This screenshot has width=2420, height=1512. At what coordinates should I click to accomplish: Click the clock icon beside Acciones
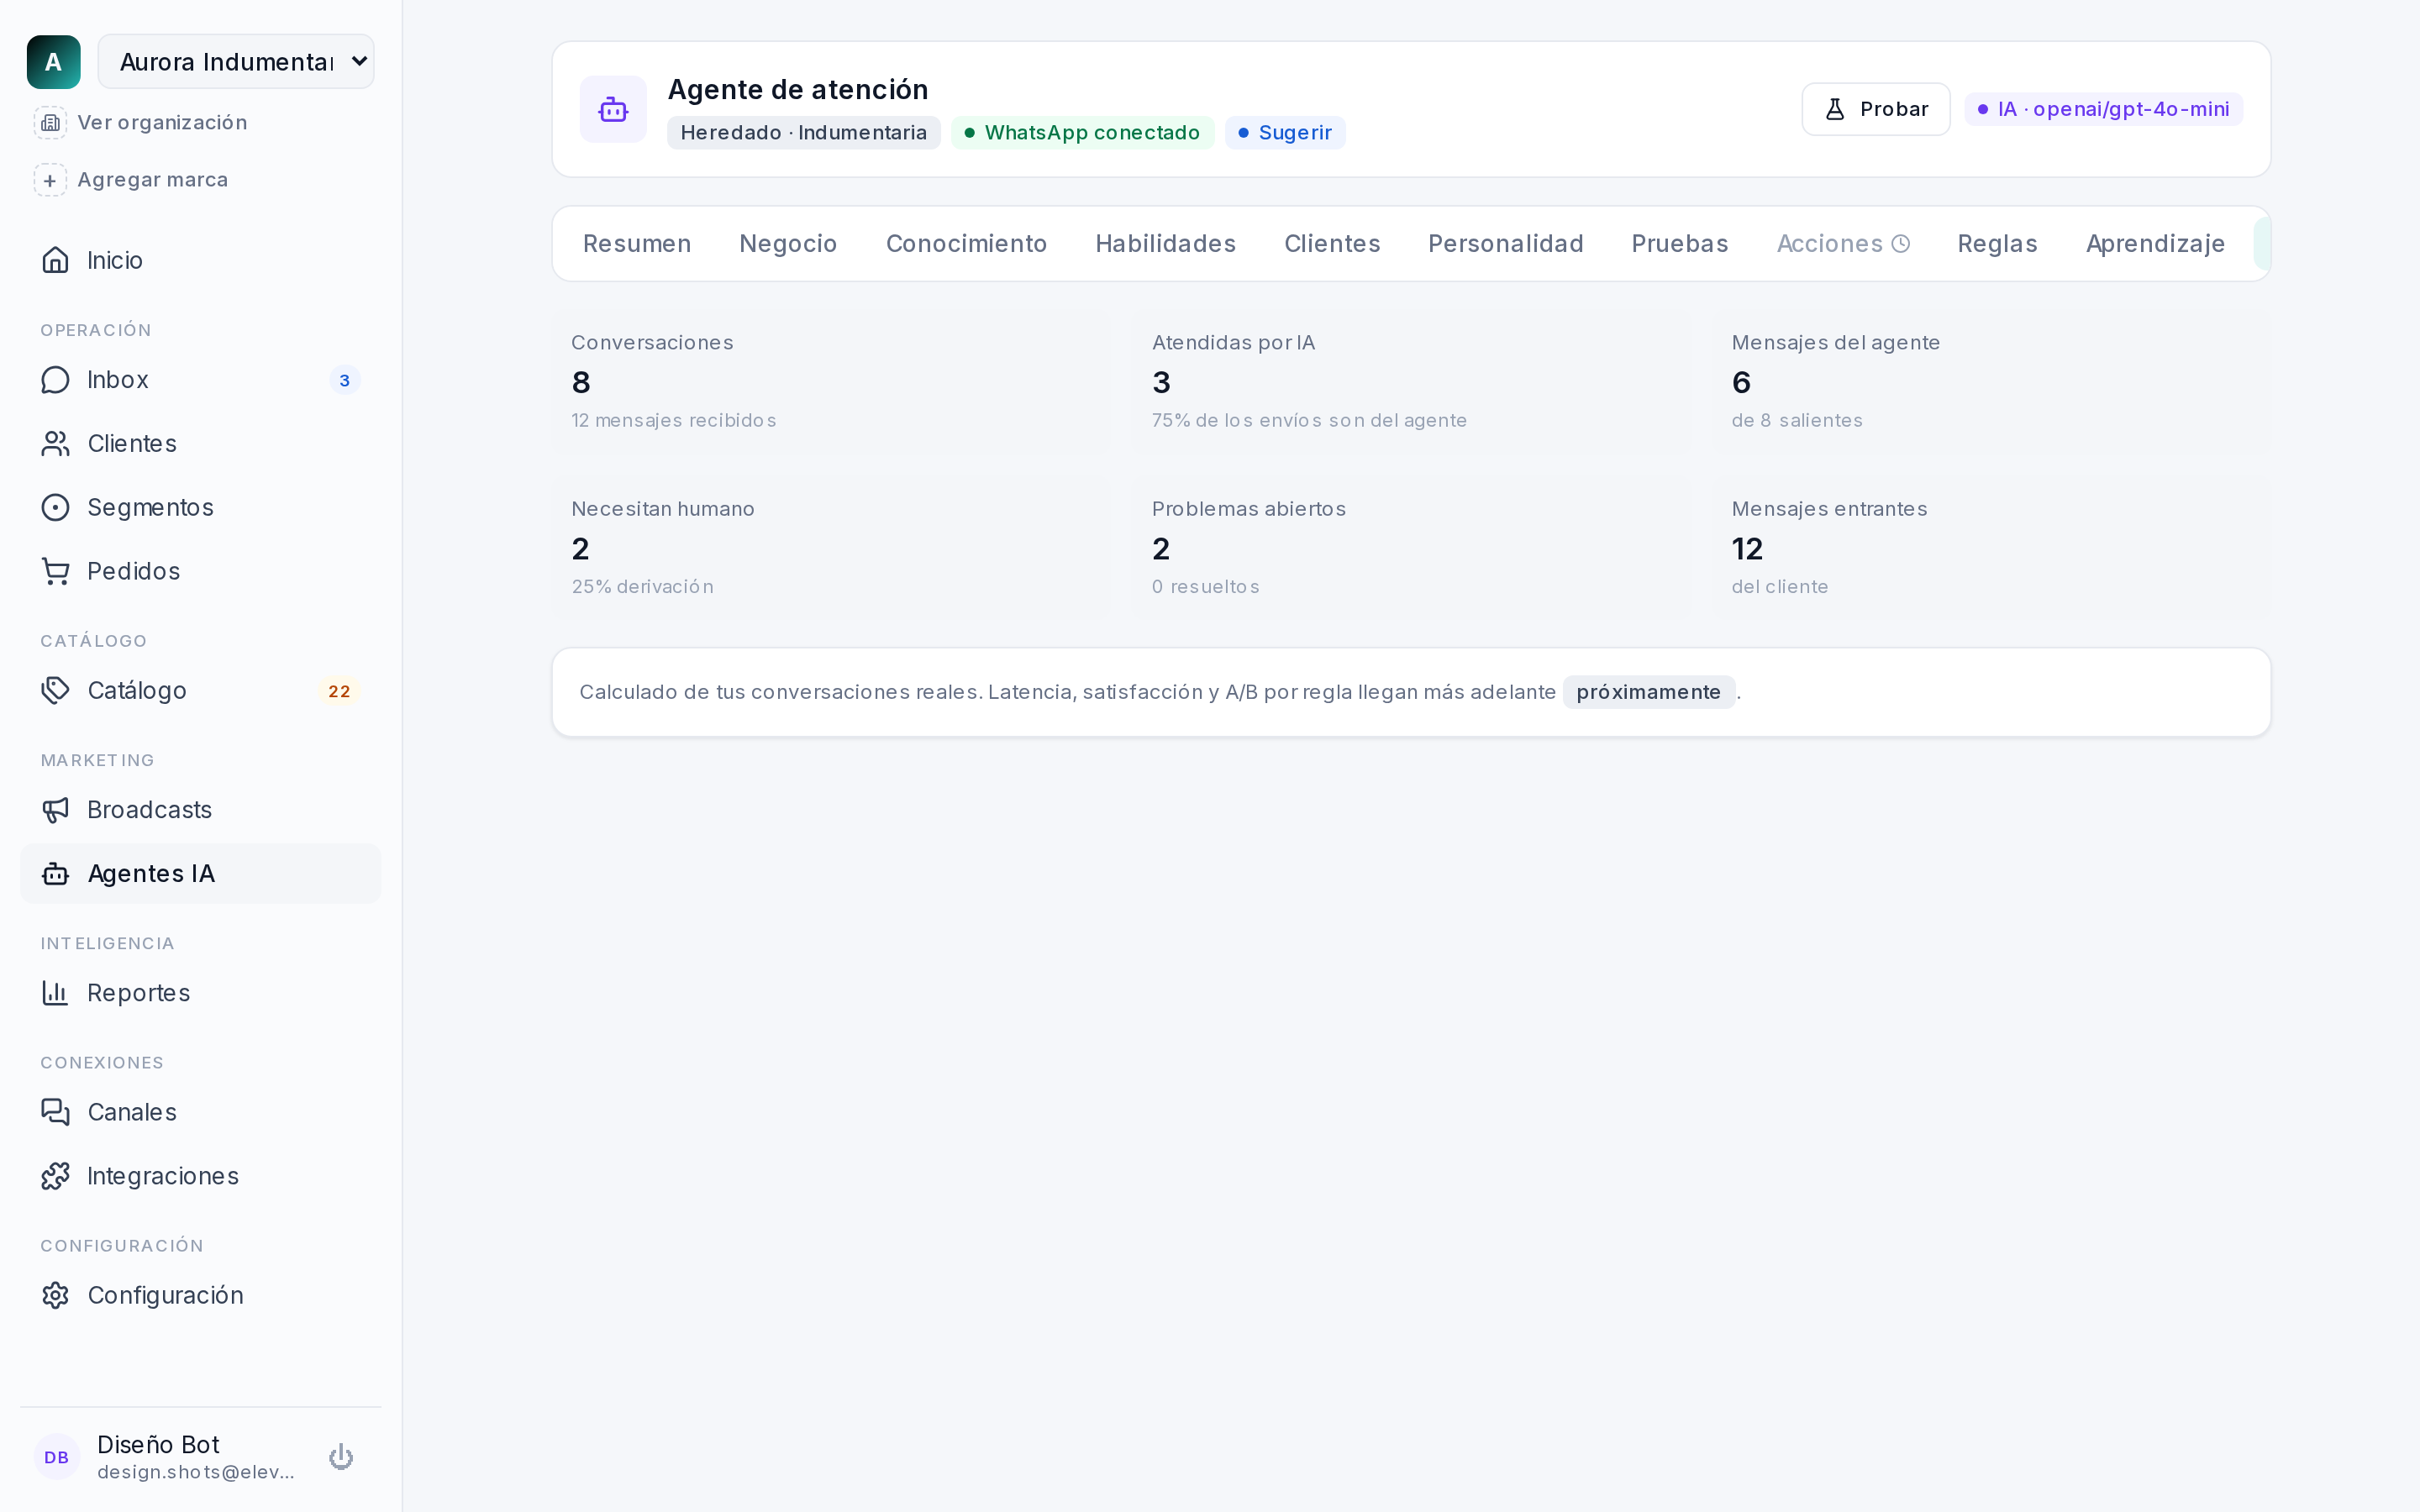(x=1901, y=244)
